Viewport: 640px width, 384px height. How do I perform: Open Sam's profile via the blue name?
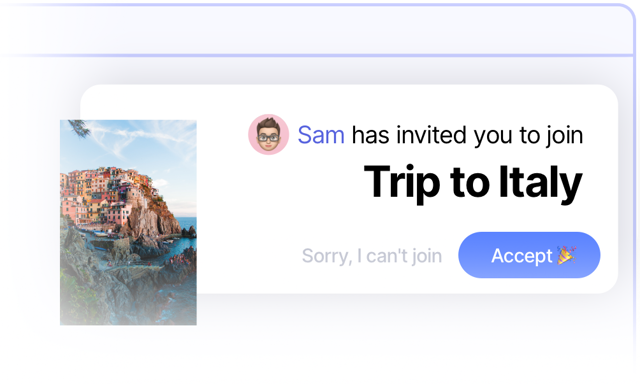click(321, 135)
